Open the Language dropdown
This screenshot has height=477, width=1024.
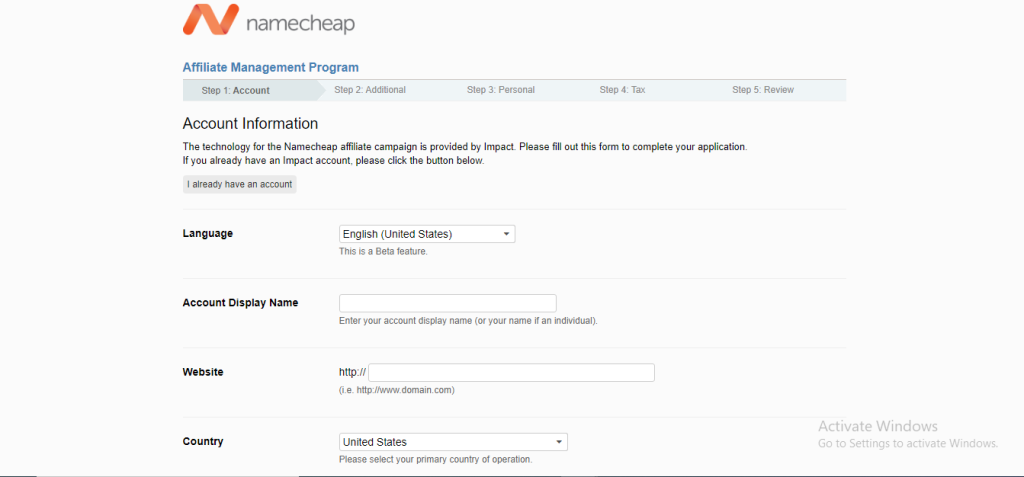pyautogui.click(x=427, y=234)
